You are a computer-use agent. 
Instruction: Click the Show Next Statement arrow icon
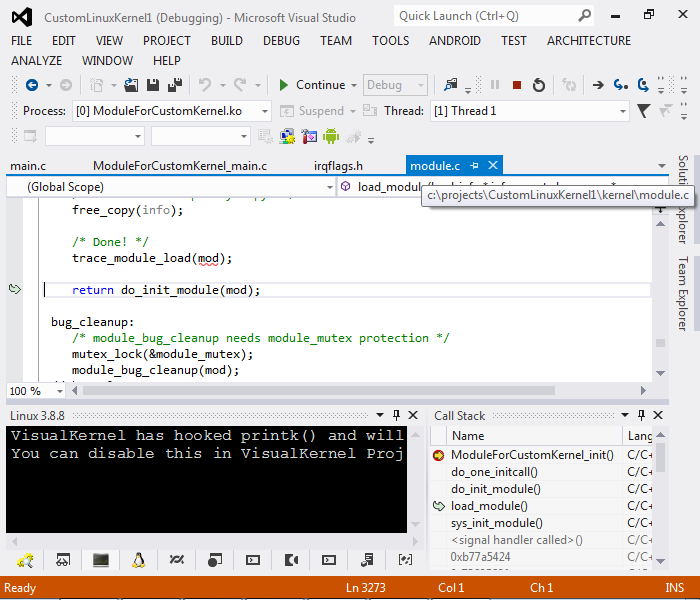pyautogui.click(x=598, y=85)
